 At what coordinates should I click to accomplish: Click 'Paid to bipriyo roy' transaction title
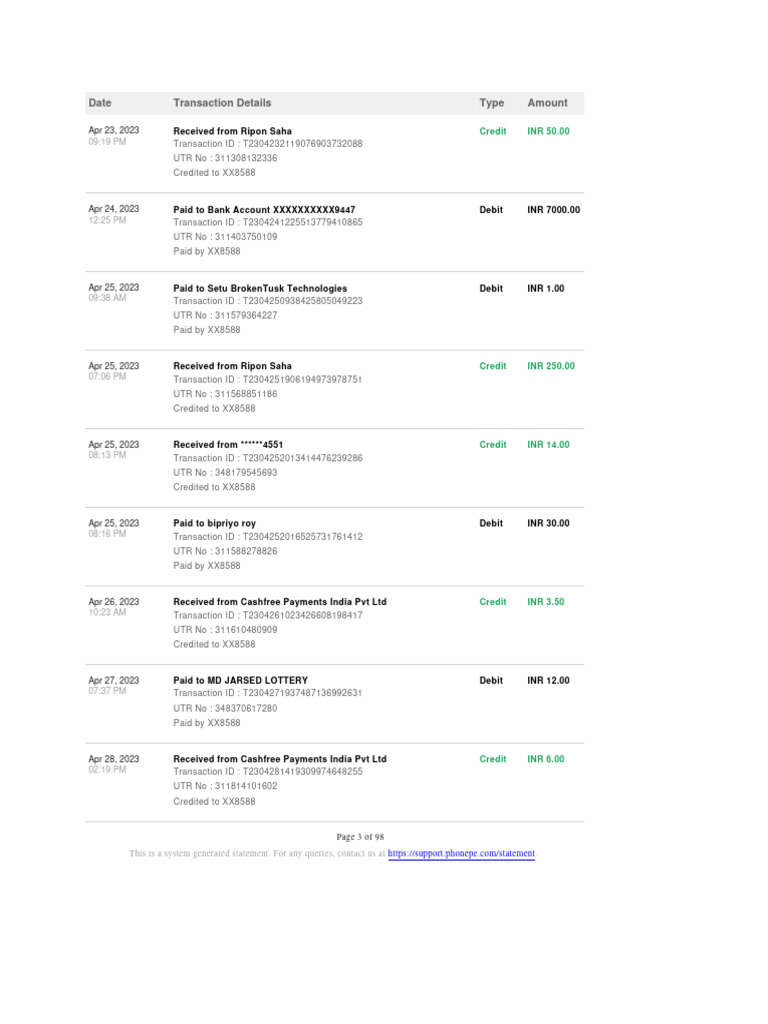point(214,523)
